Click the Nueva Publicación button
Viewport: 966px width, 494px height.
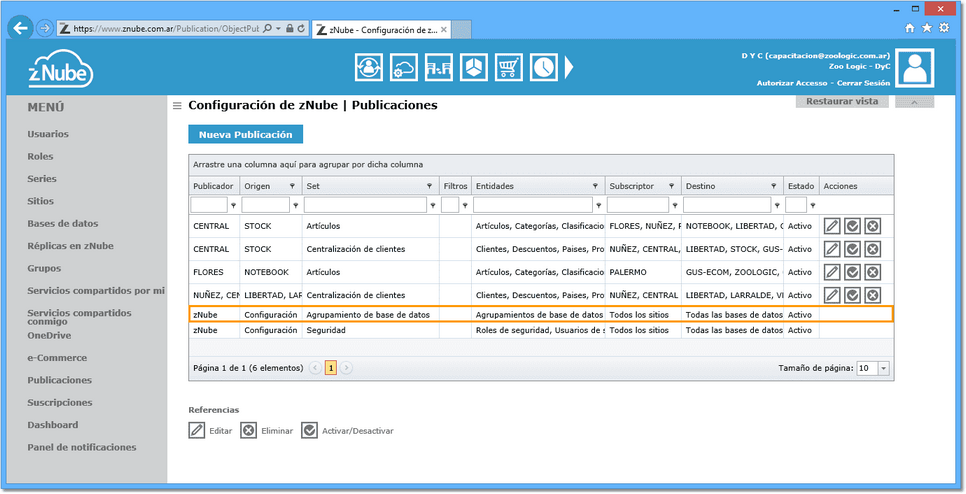click(x=245, y=134)
